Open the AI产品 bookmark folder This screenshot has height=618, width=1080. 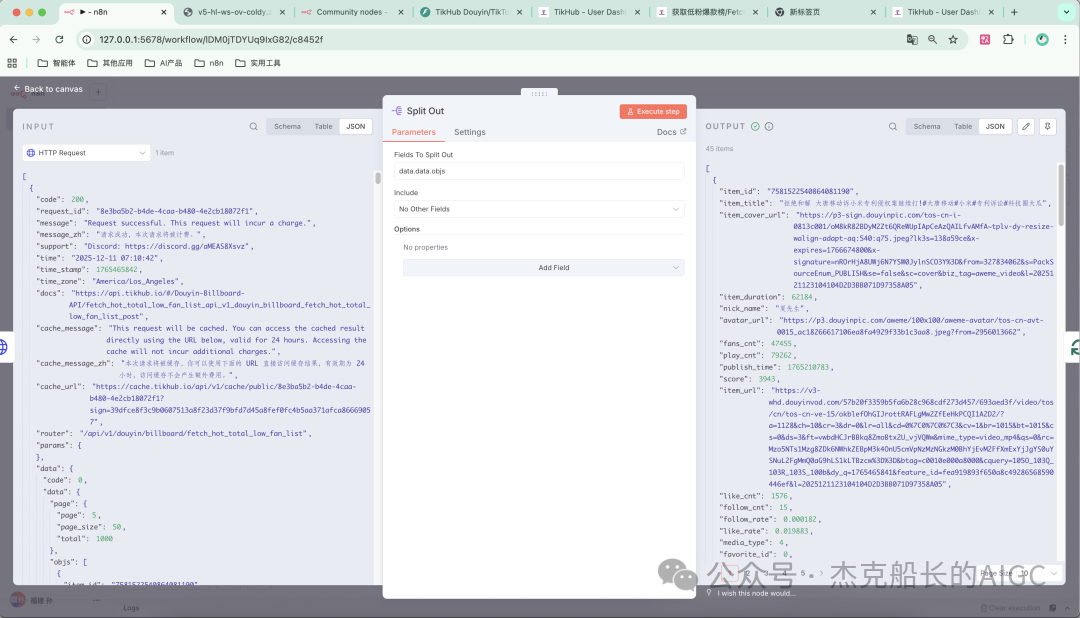(164, 63)
